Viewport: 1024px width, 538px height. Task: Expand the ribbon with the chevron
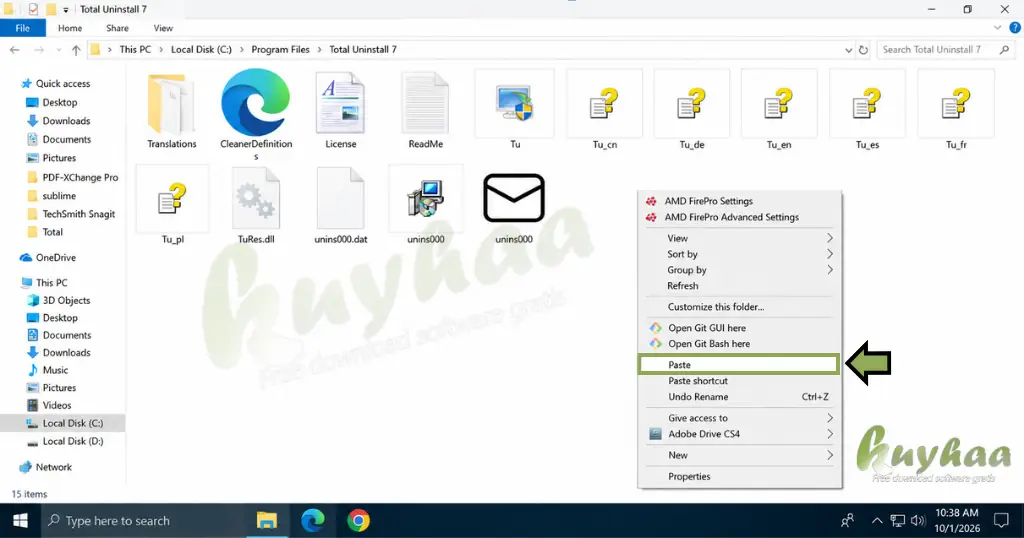(x=997, y=28)
